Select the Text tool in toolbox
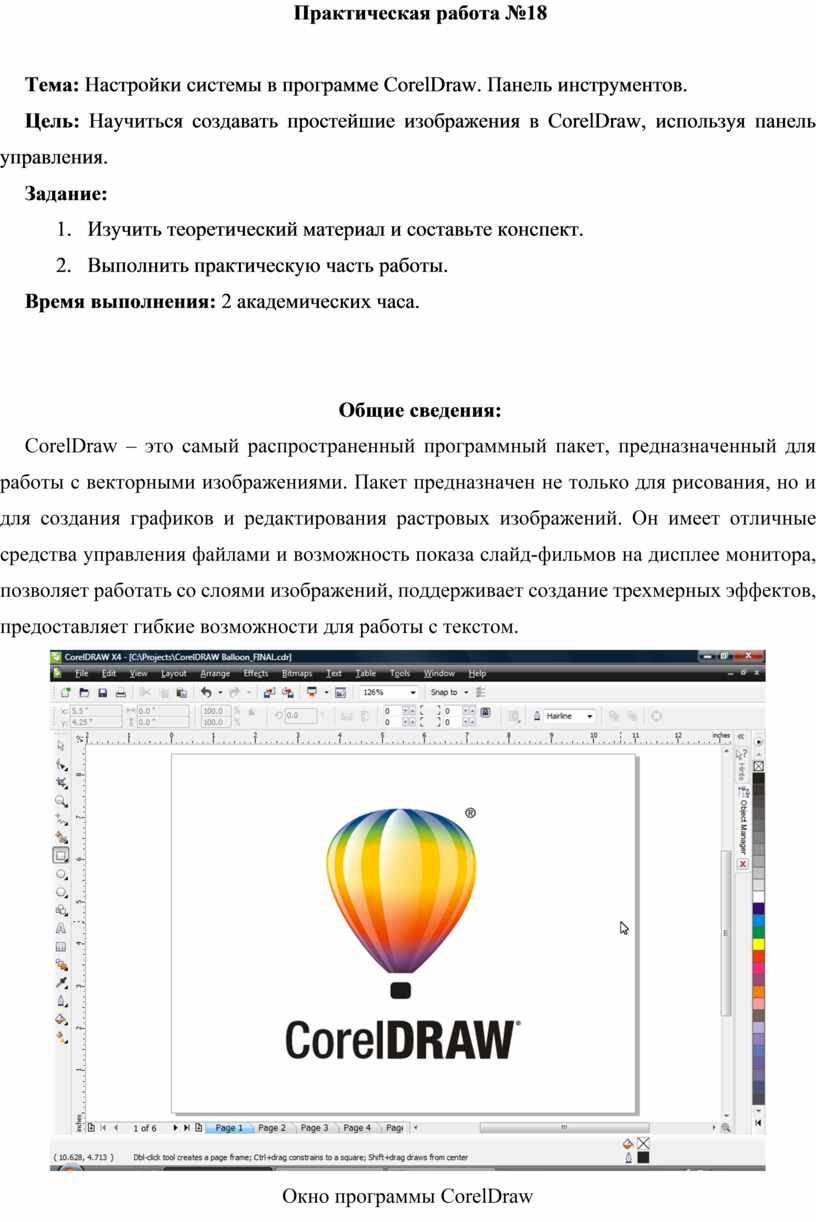816x1222 pixels. click(x=61, y=928)
